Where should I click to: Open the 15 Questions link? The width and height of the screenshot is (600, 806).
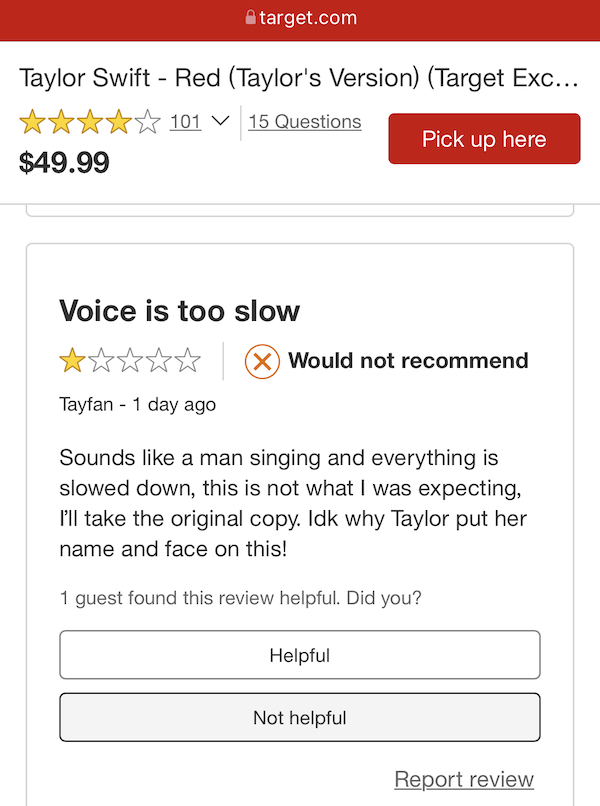click(x=305, y=122)
